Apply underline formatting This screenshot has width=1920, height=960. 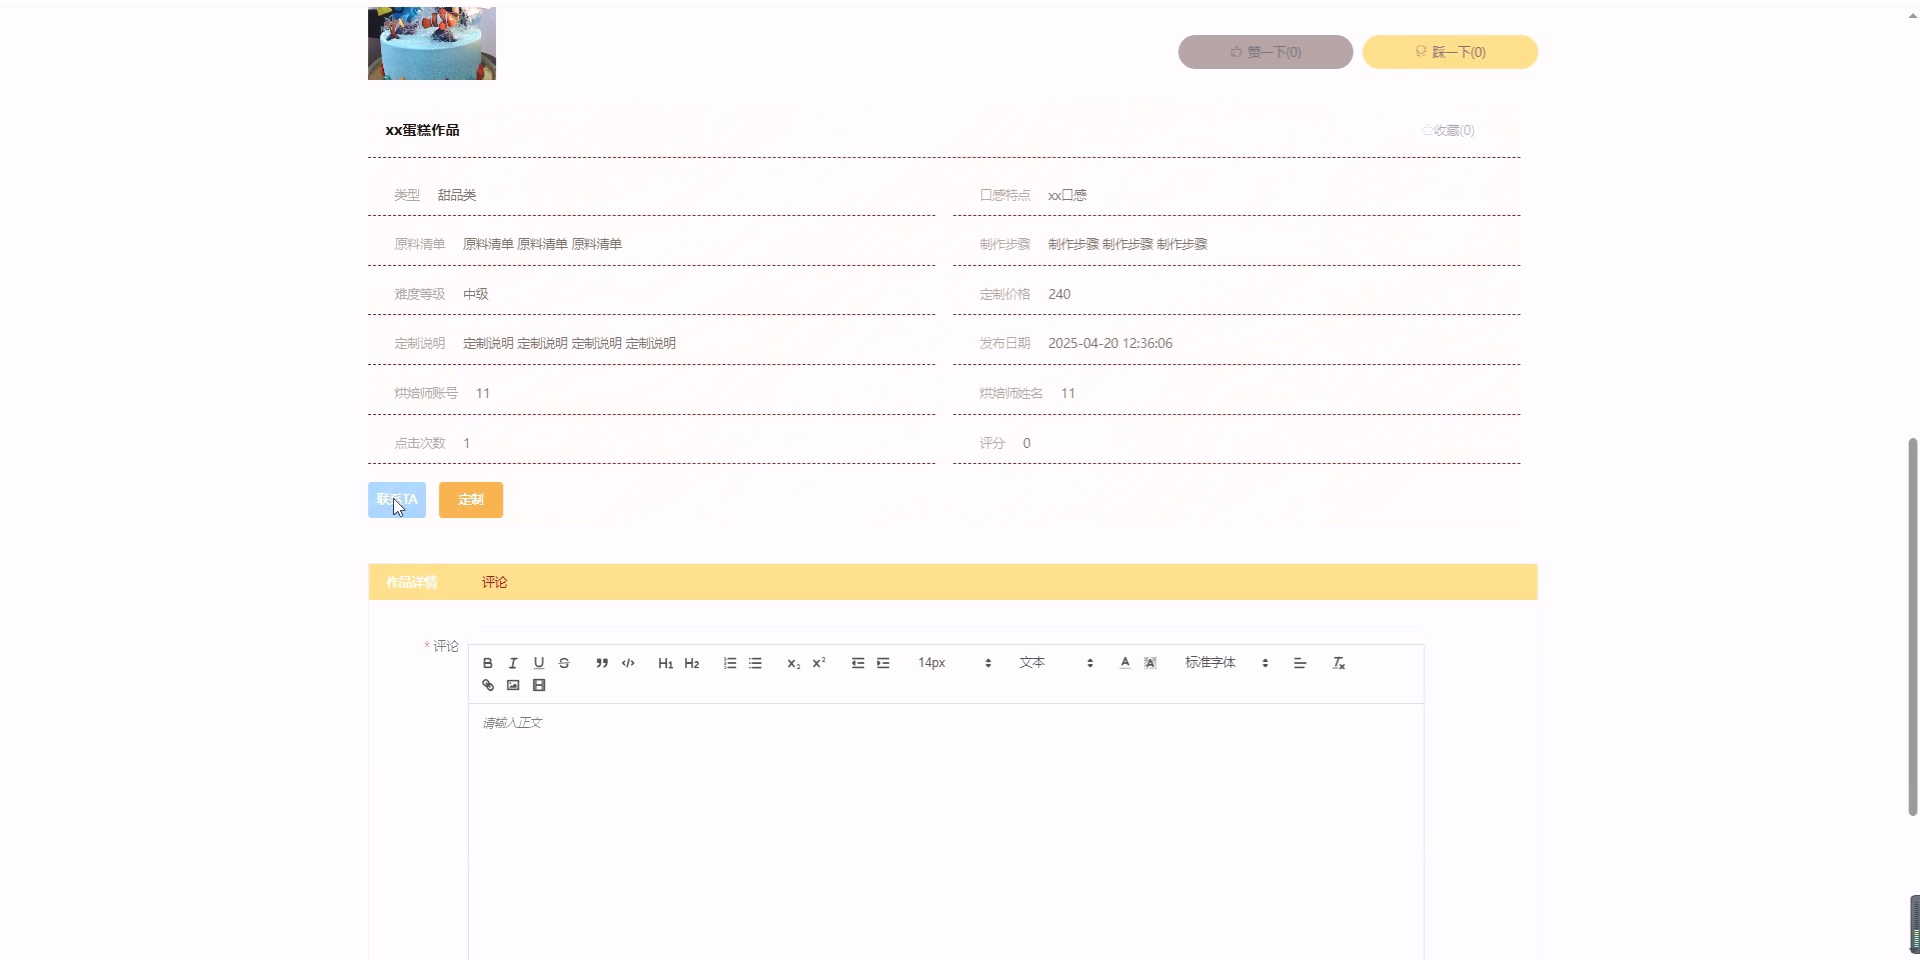pyautogui.click(x=539, y=663)
